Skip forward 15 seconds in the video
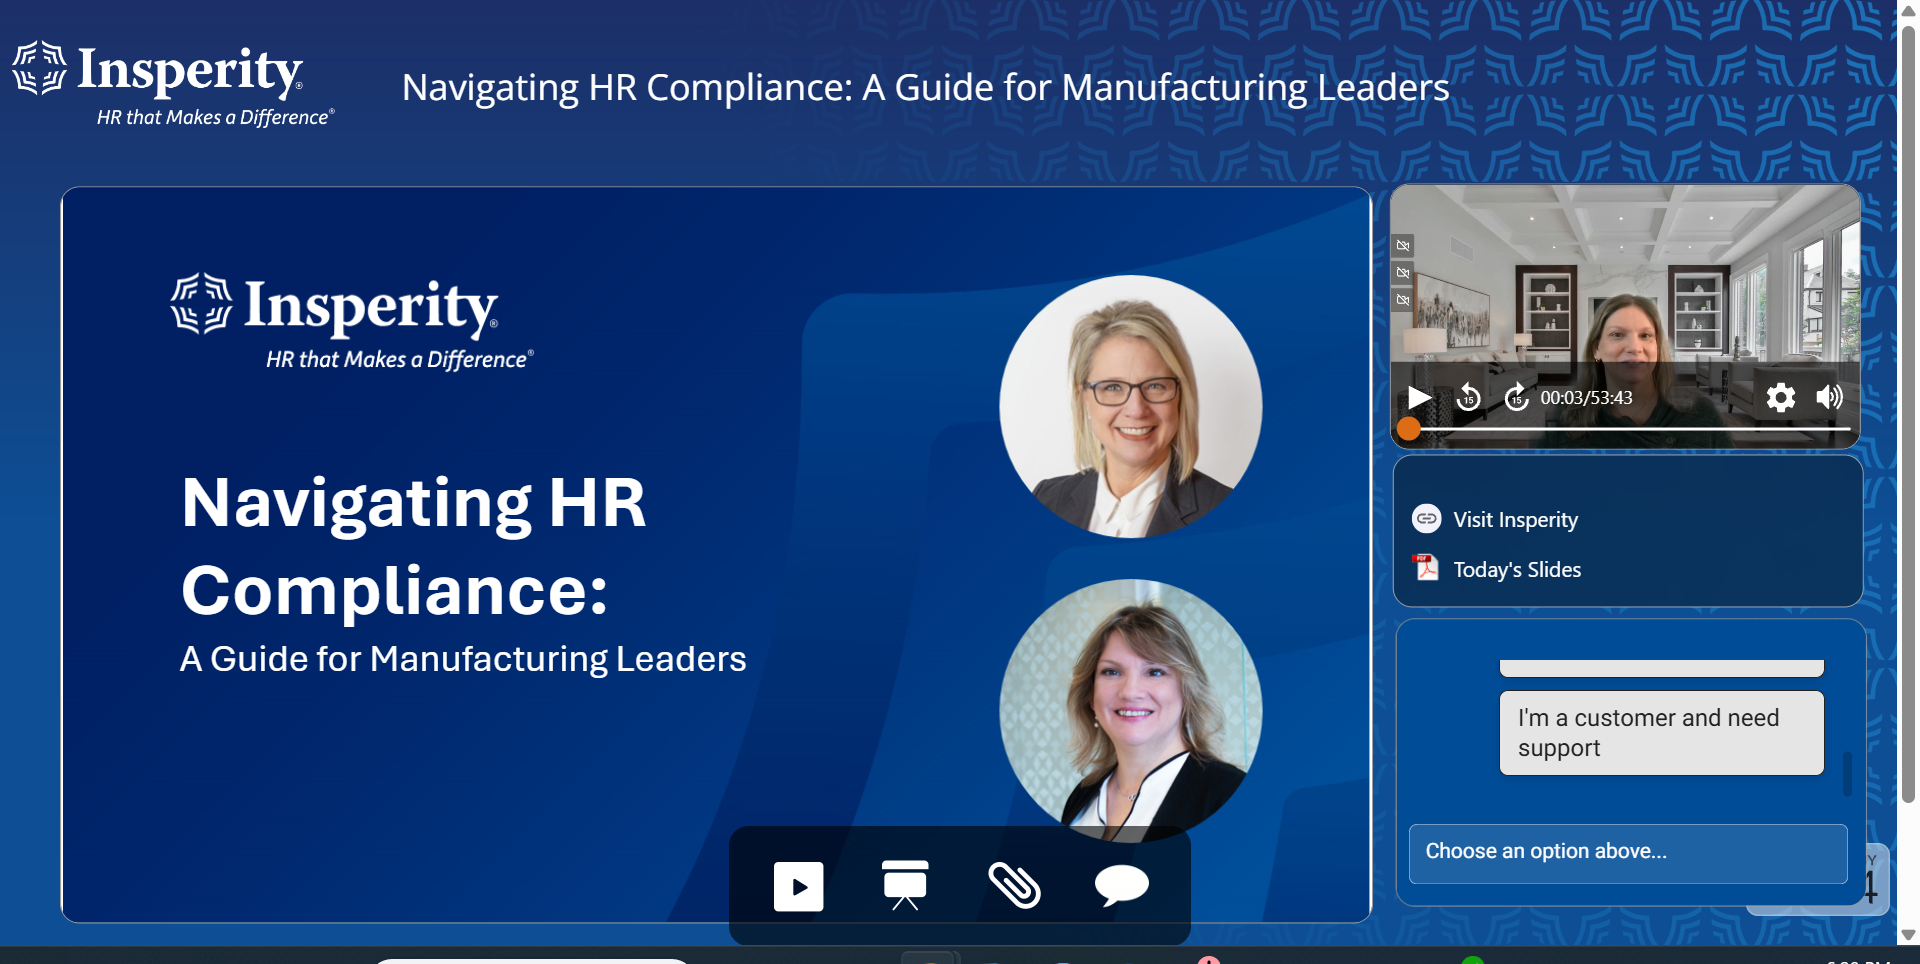The width and height of the screenshot is (1920, 964). pyautogui.click(x=1517, y=397)
